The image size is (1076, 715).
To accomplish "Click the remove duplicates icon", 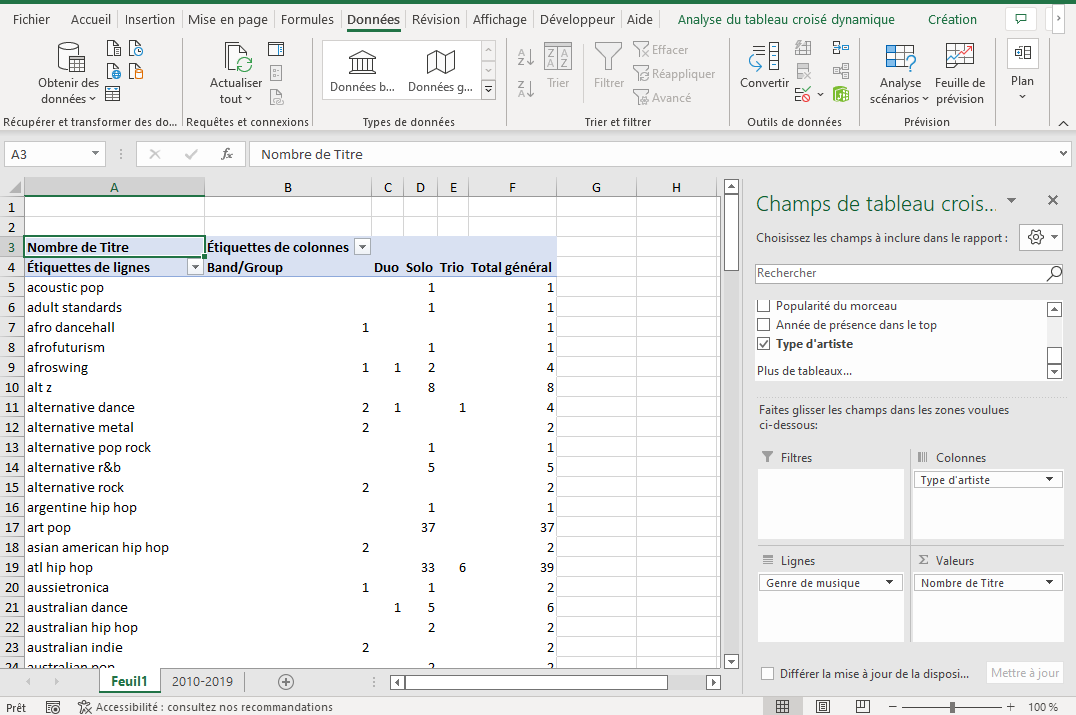I will click(x=803, y=71).
